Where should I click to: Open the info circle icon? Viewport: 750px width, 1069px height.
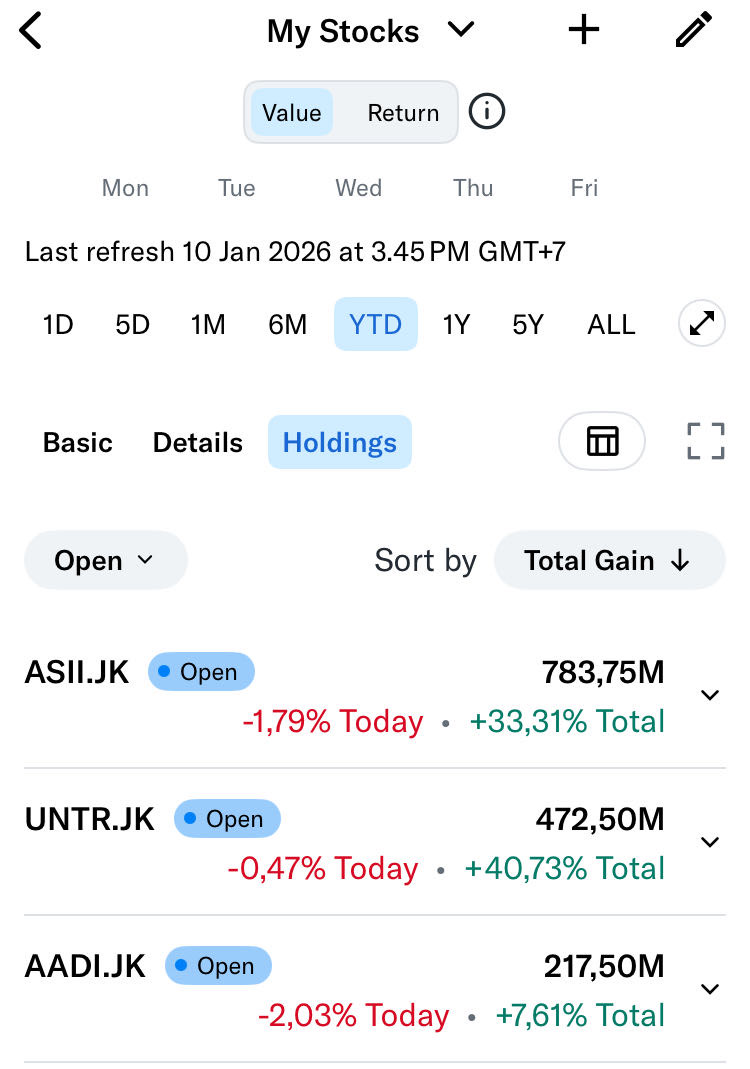[x=487, y=112]
